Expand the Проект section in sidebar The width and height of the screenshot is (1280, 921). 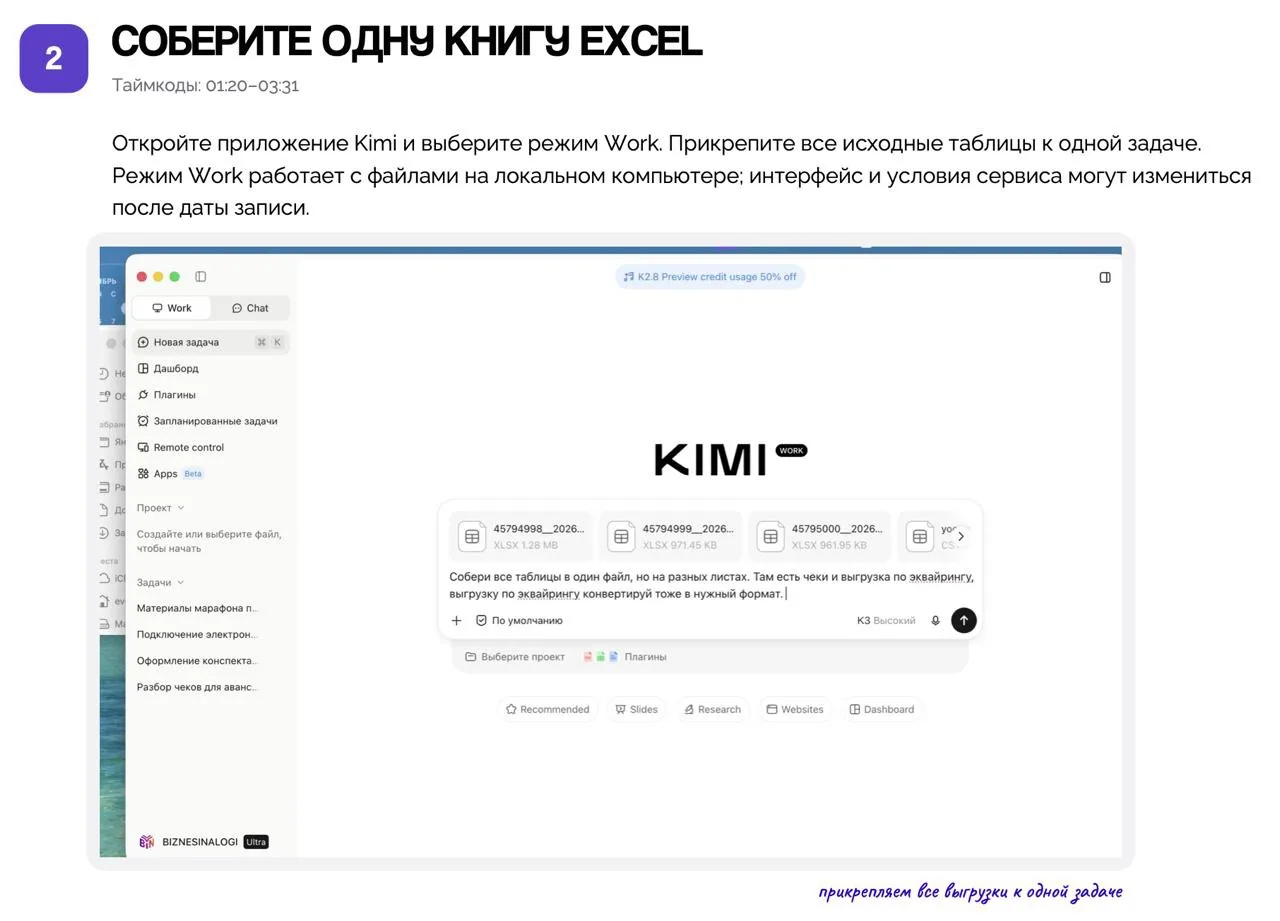[x=161, y=508]
